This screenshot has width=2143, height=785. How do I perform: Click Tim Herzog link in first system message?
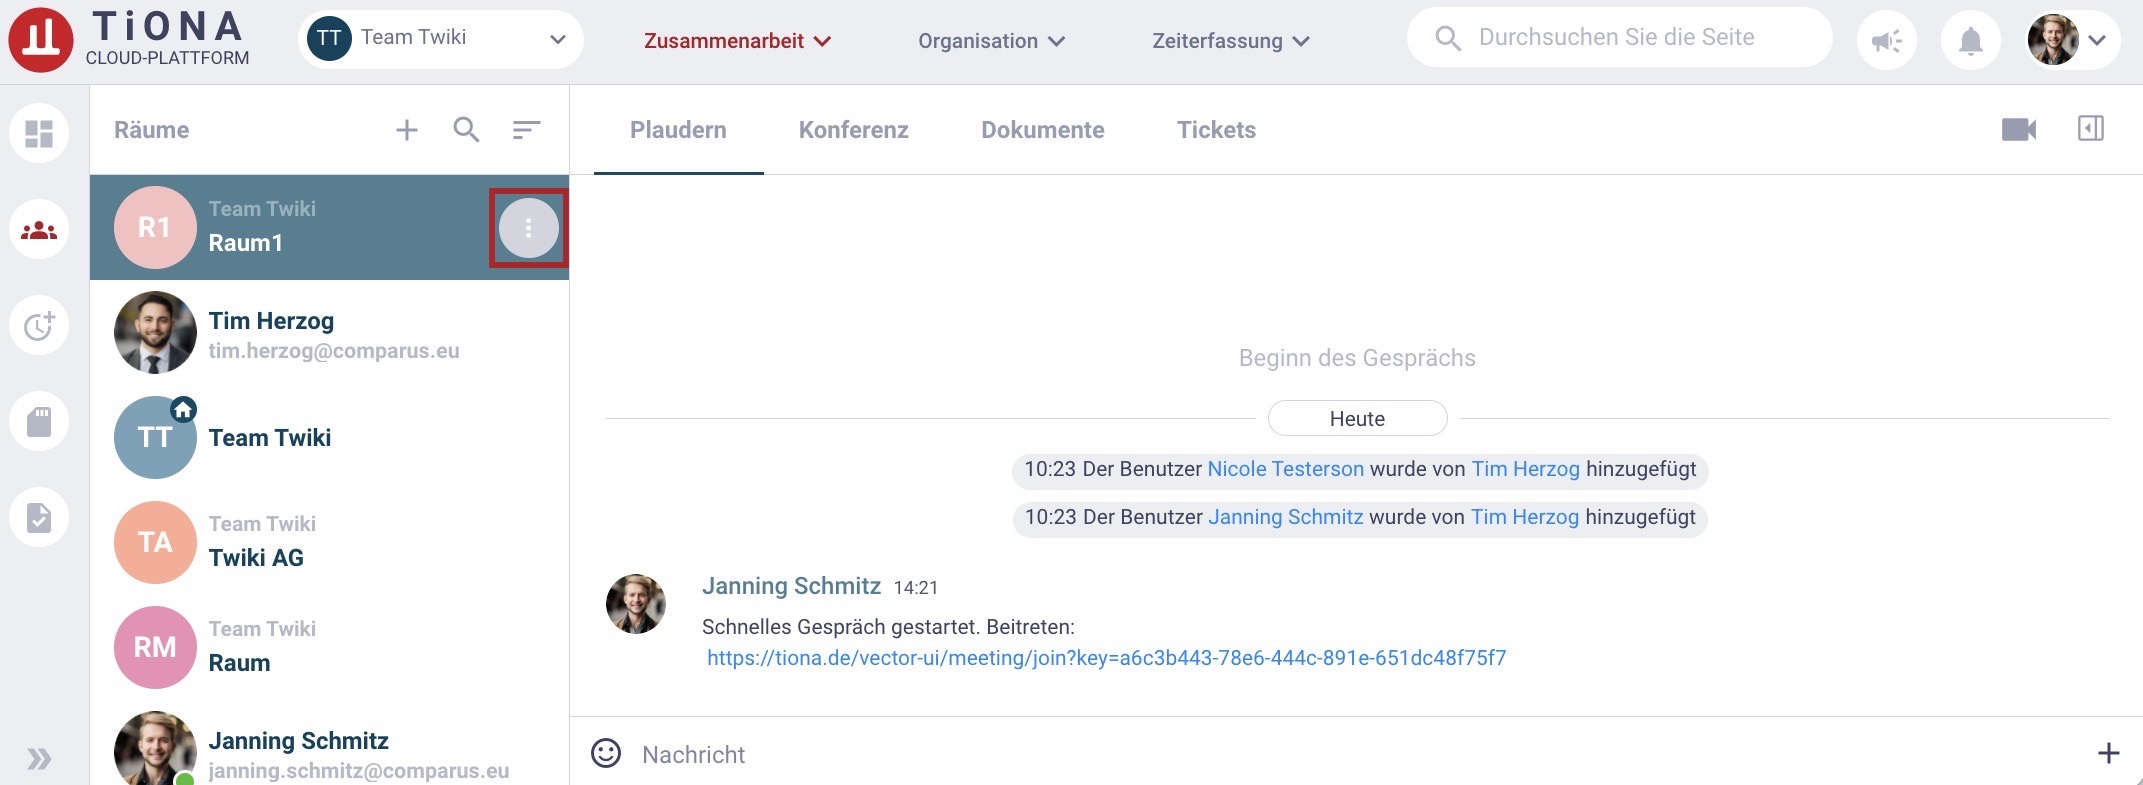tap(1525, 469)
